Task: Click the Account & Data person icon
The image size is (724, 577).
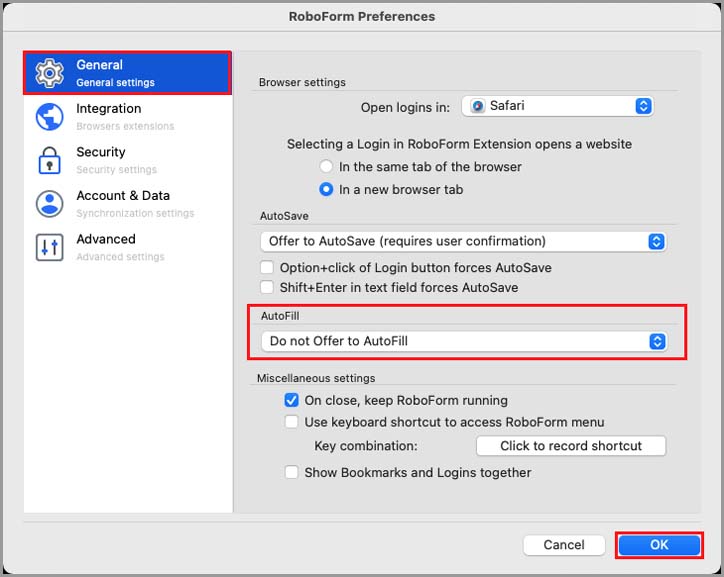Action: (x=49, y=204)
